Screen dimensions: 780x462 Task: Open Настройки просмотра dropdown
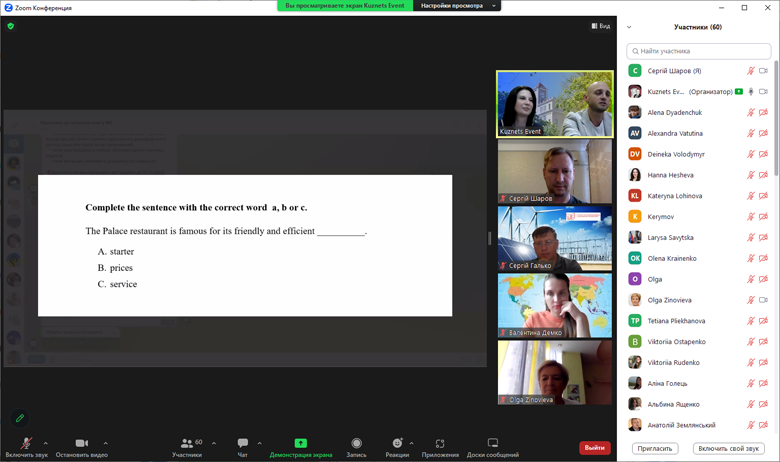pos(457,5)
